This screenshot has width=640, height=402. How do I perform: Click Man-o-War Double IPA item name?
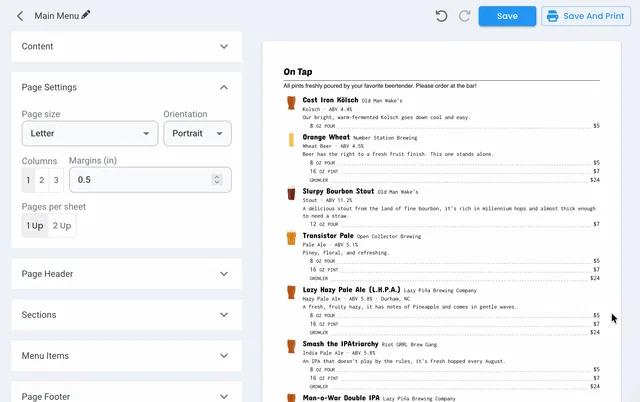click(x=341, y=398)
